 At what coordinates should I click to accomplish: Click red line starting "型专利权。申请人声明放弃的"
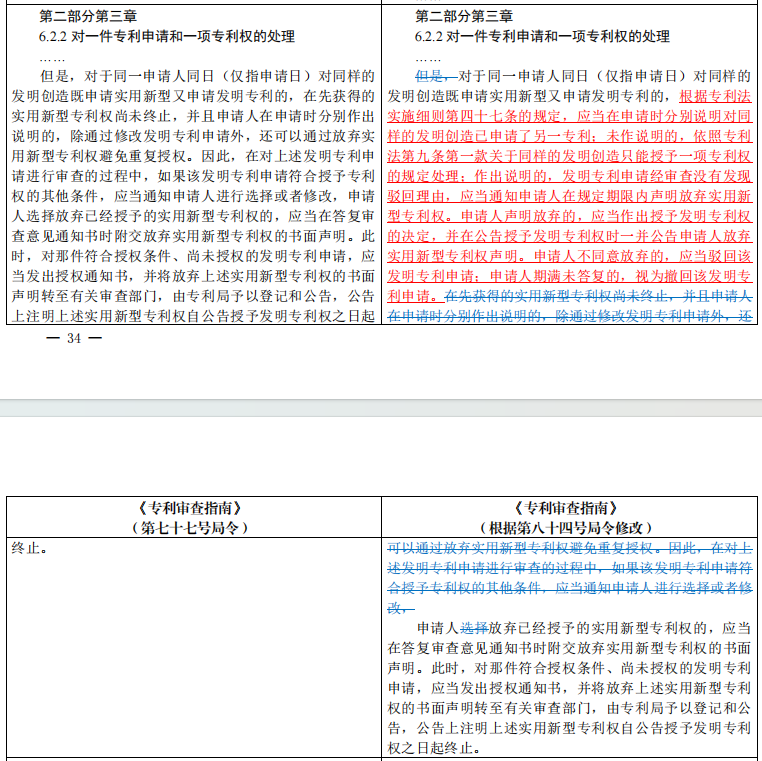(570, 216)
